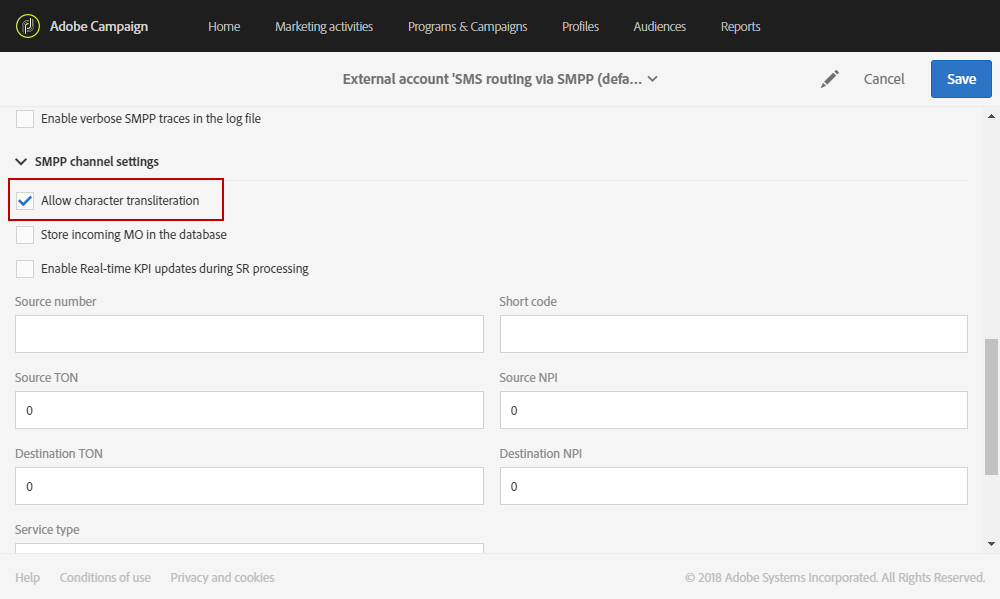Enable verbose SMPP traces checkbox

pos(25,119)
